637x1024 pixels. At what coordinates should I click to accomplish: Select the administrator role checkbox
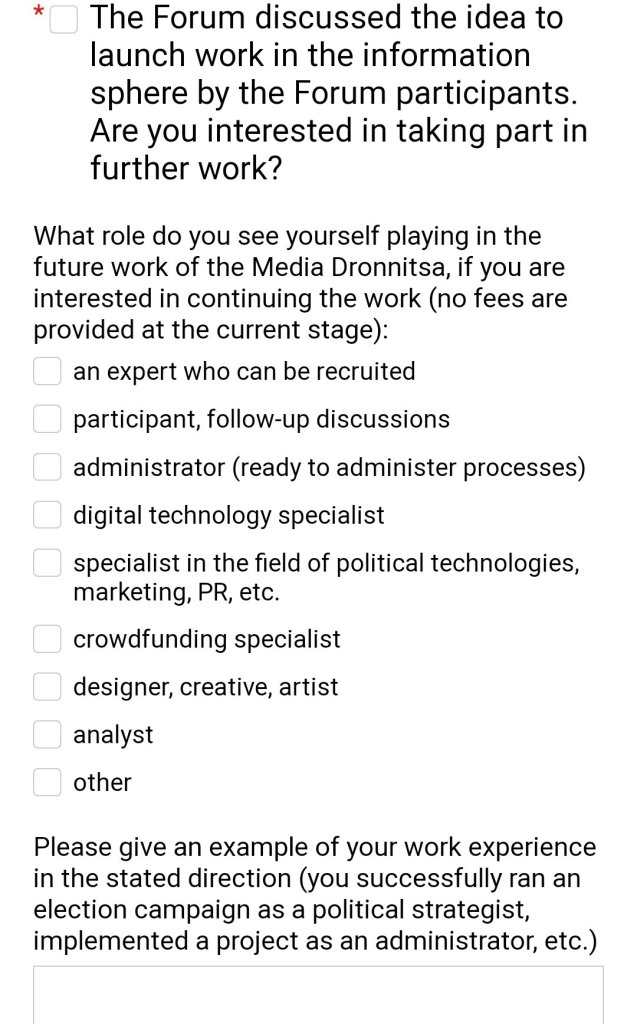click(x=48, y=467)
